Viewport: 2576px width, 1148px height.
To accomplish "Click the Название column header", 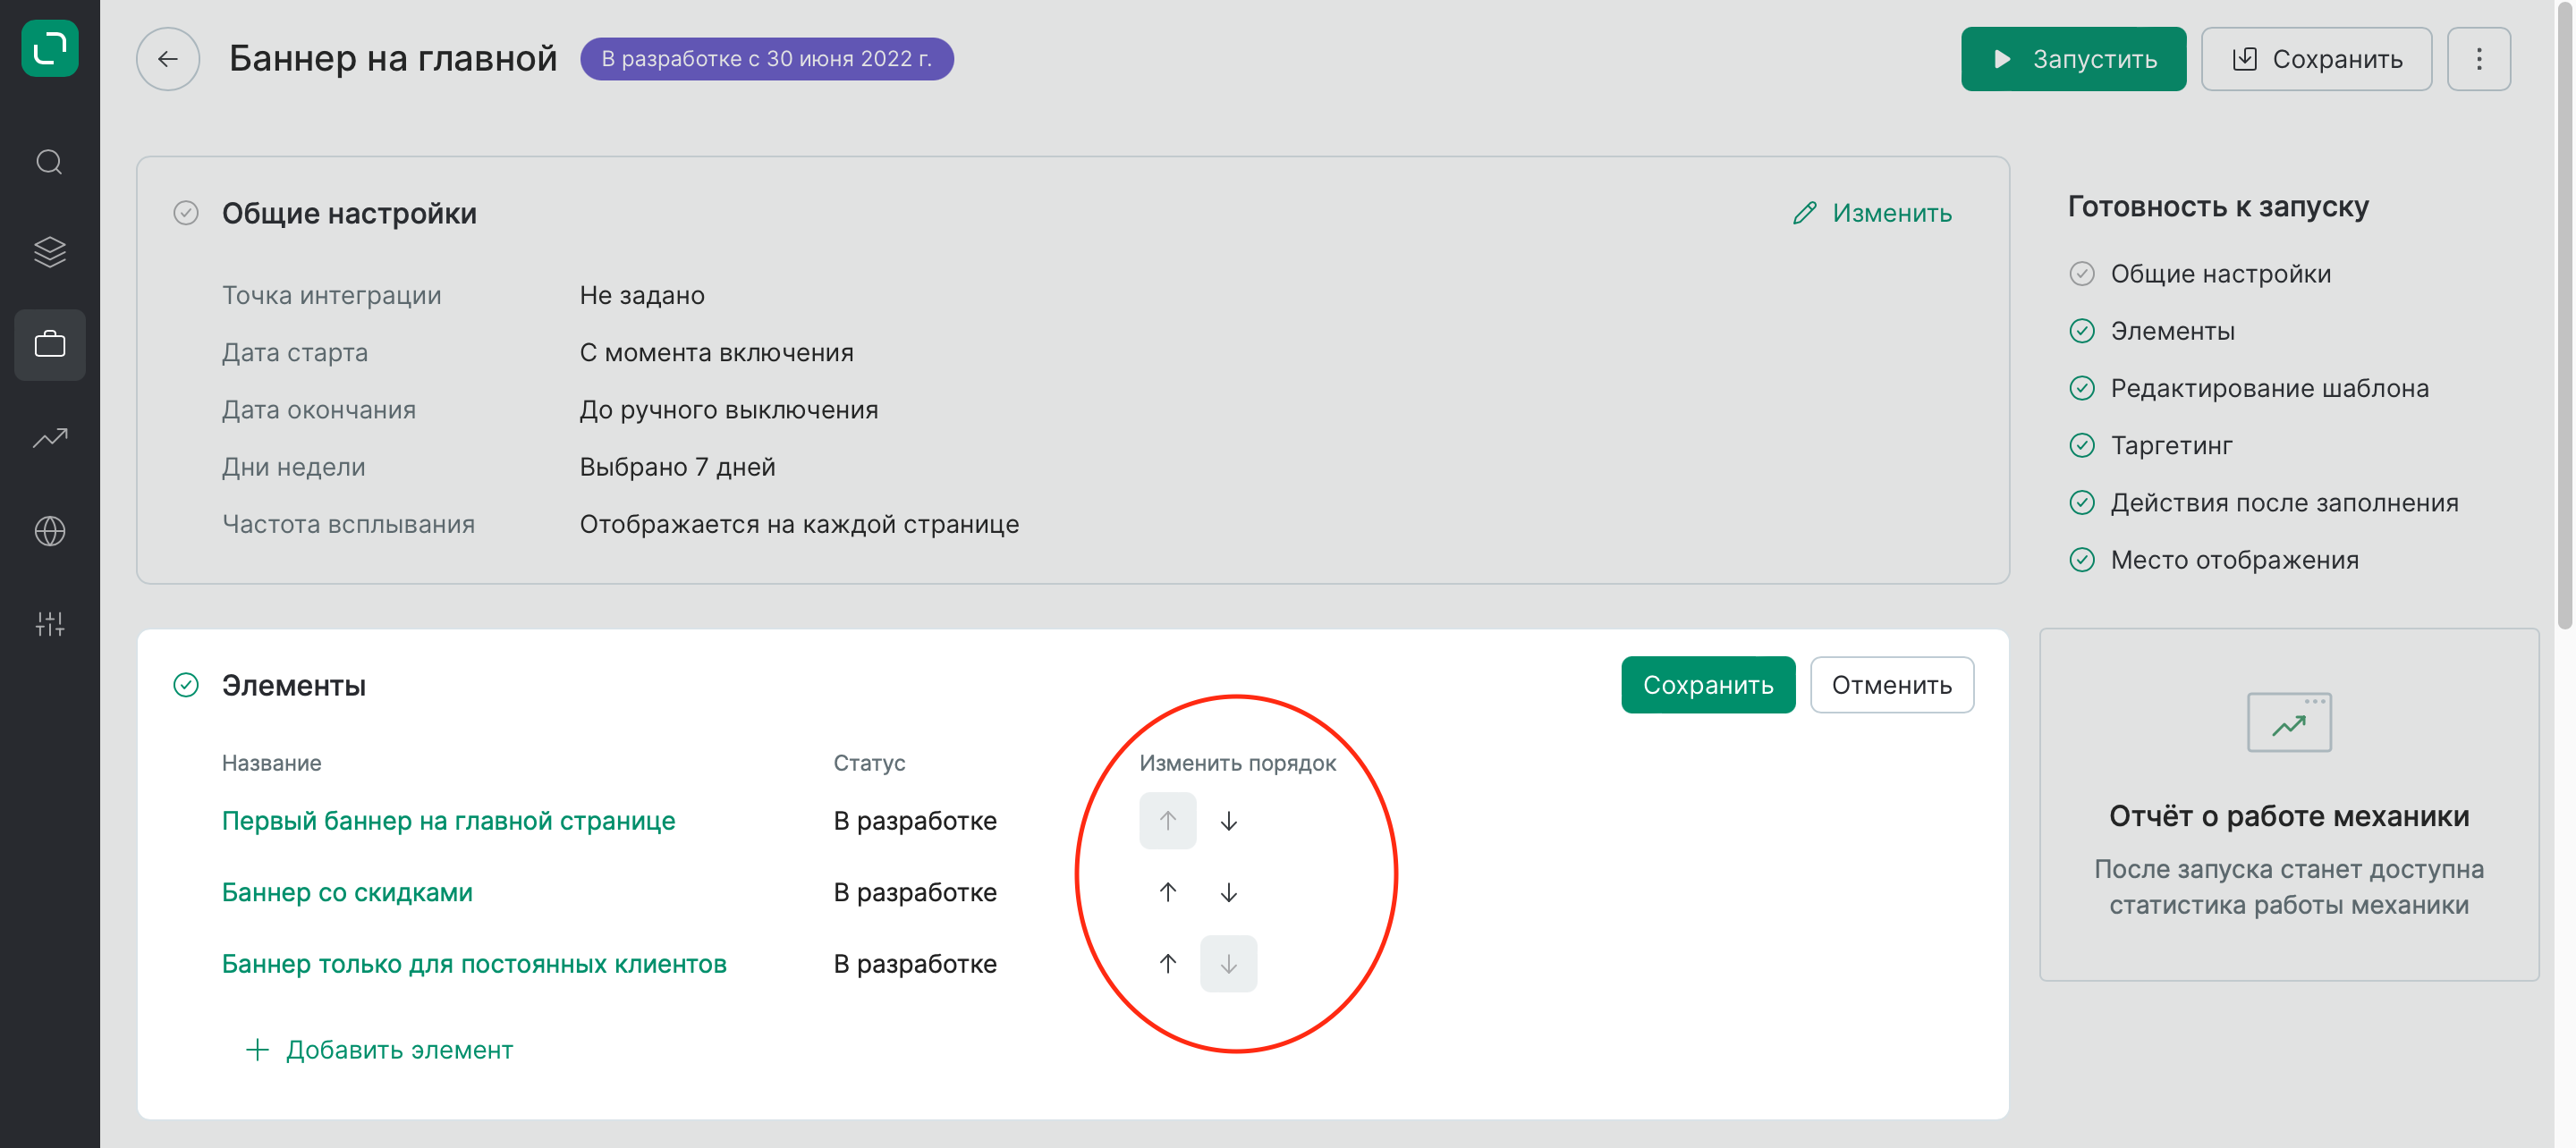I will [x=272, y=763].
